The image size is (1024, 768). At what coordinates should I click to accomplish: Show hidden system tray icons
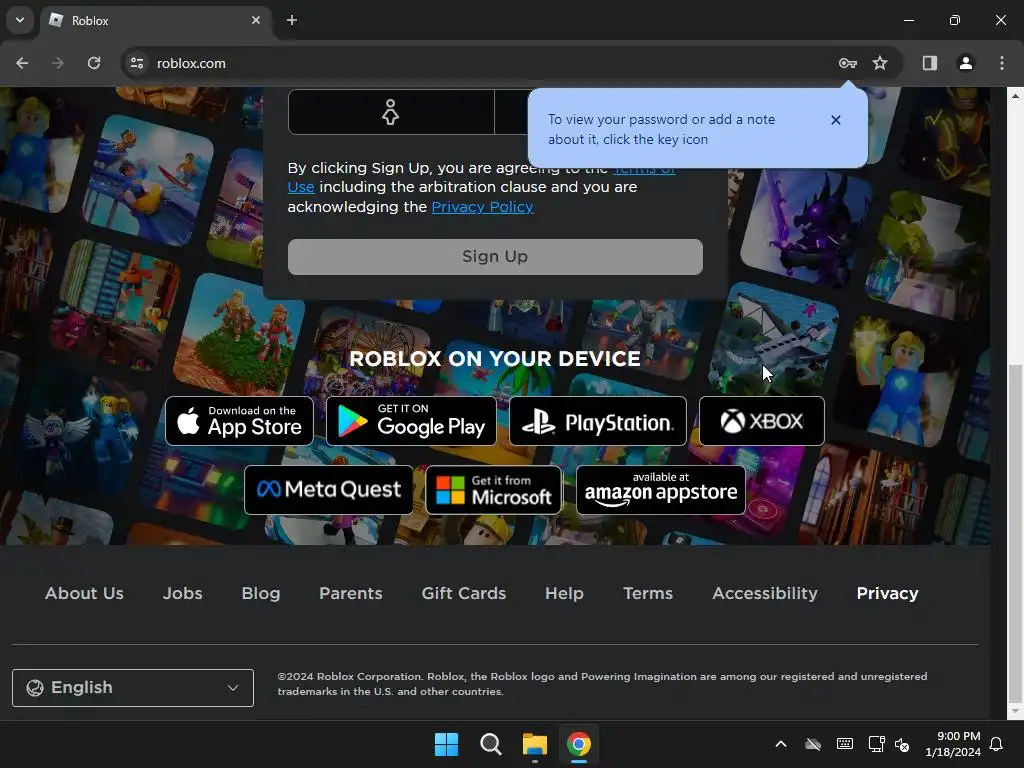[x=780, y=744]
